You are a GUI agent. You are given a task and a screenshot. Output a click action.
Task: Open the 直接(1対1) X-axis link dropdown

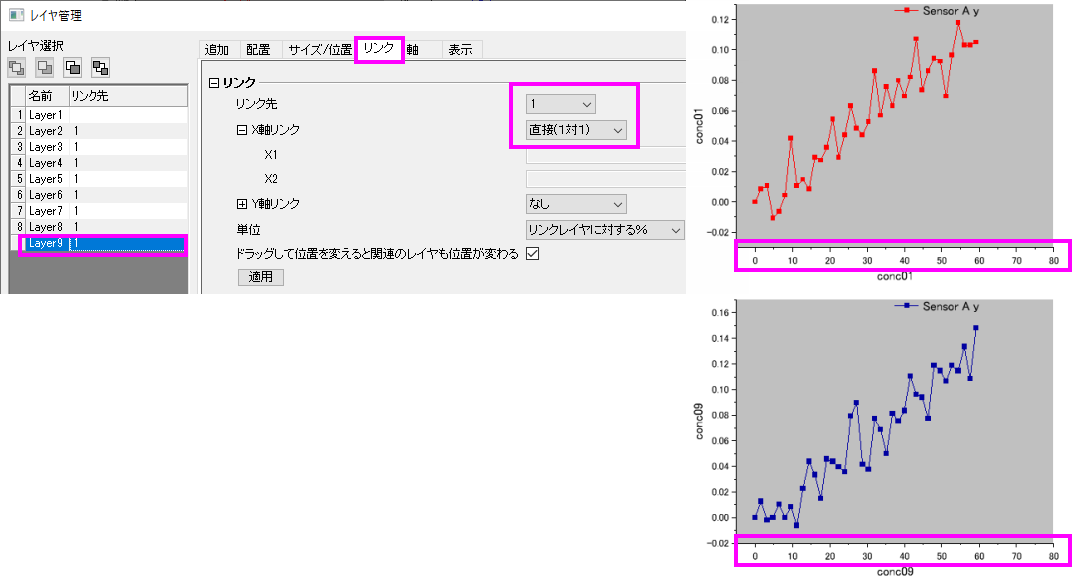click(576, 130)
